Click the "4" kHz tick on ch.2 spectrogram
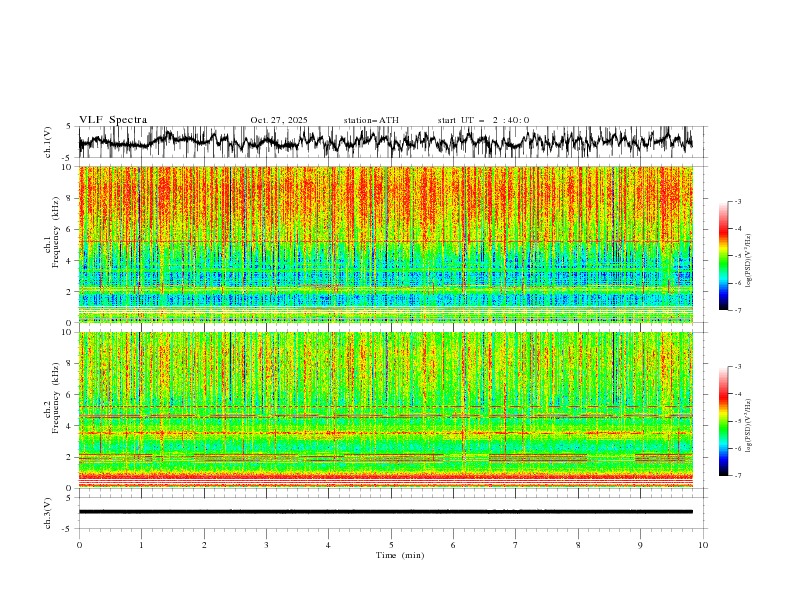The image size is (792, 612). pyautogui.click(x=71, y=426)
